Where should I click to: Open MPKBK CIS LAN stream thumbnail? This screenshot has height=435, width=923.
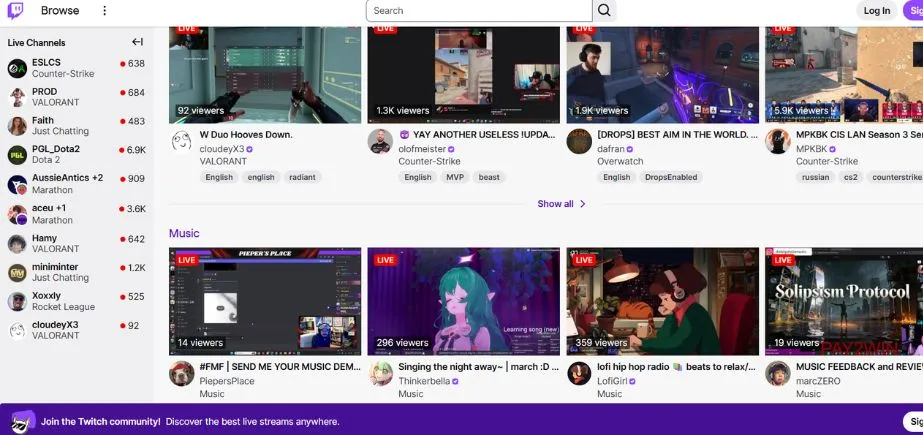tap(844, 75)
